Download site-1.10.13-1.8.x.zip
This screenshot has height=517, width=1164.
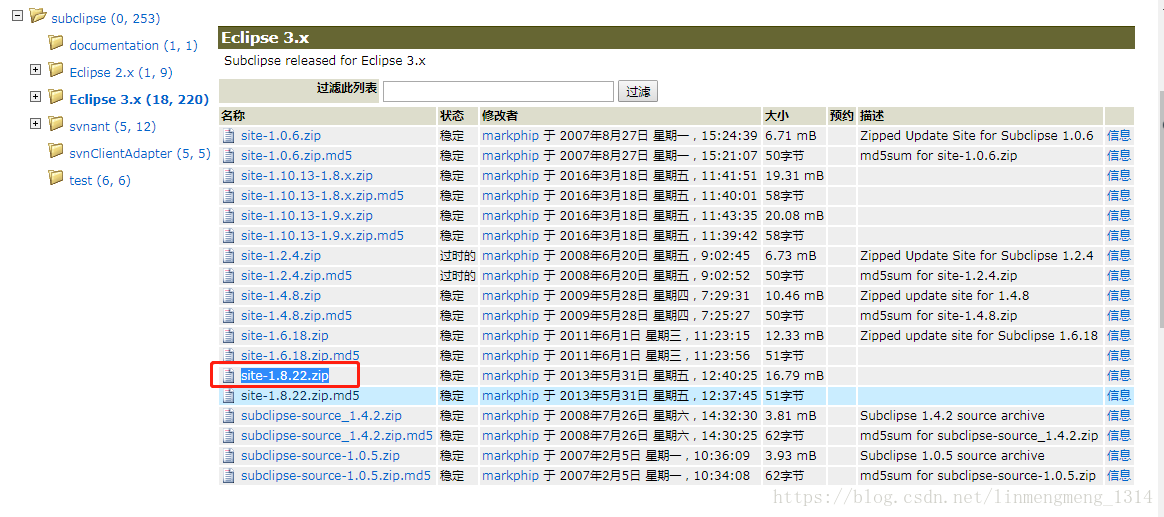coord(307,176)
